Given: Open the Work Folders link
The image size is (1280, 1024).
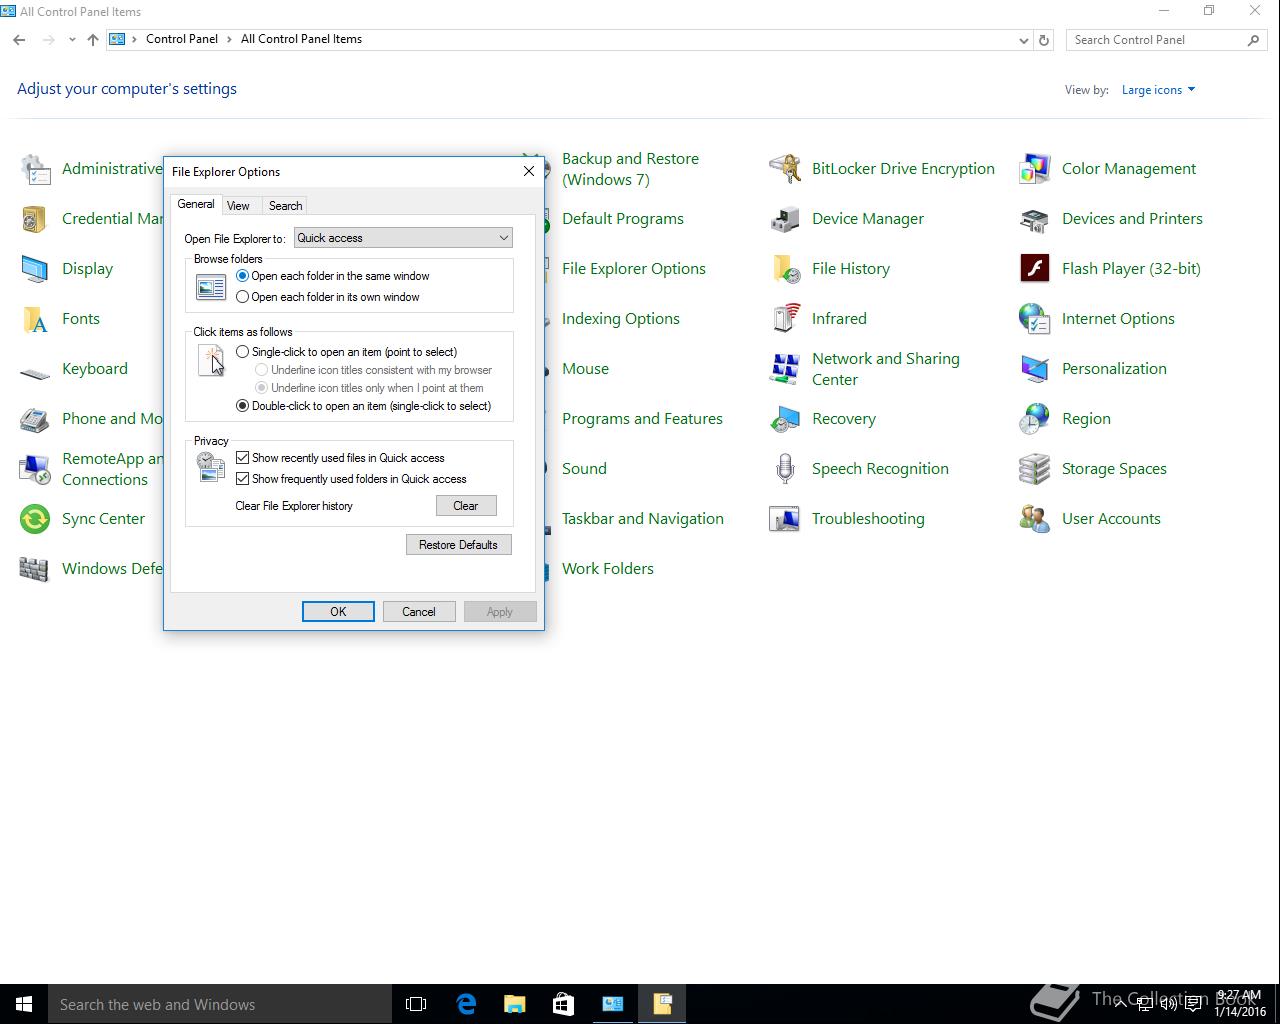Looking at the screenshot, I should 608,569.
